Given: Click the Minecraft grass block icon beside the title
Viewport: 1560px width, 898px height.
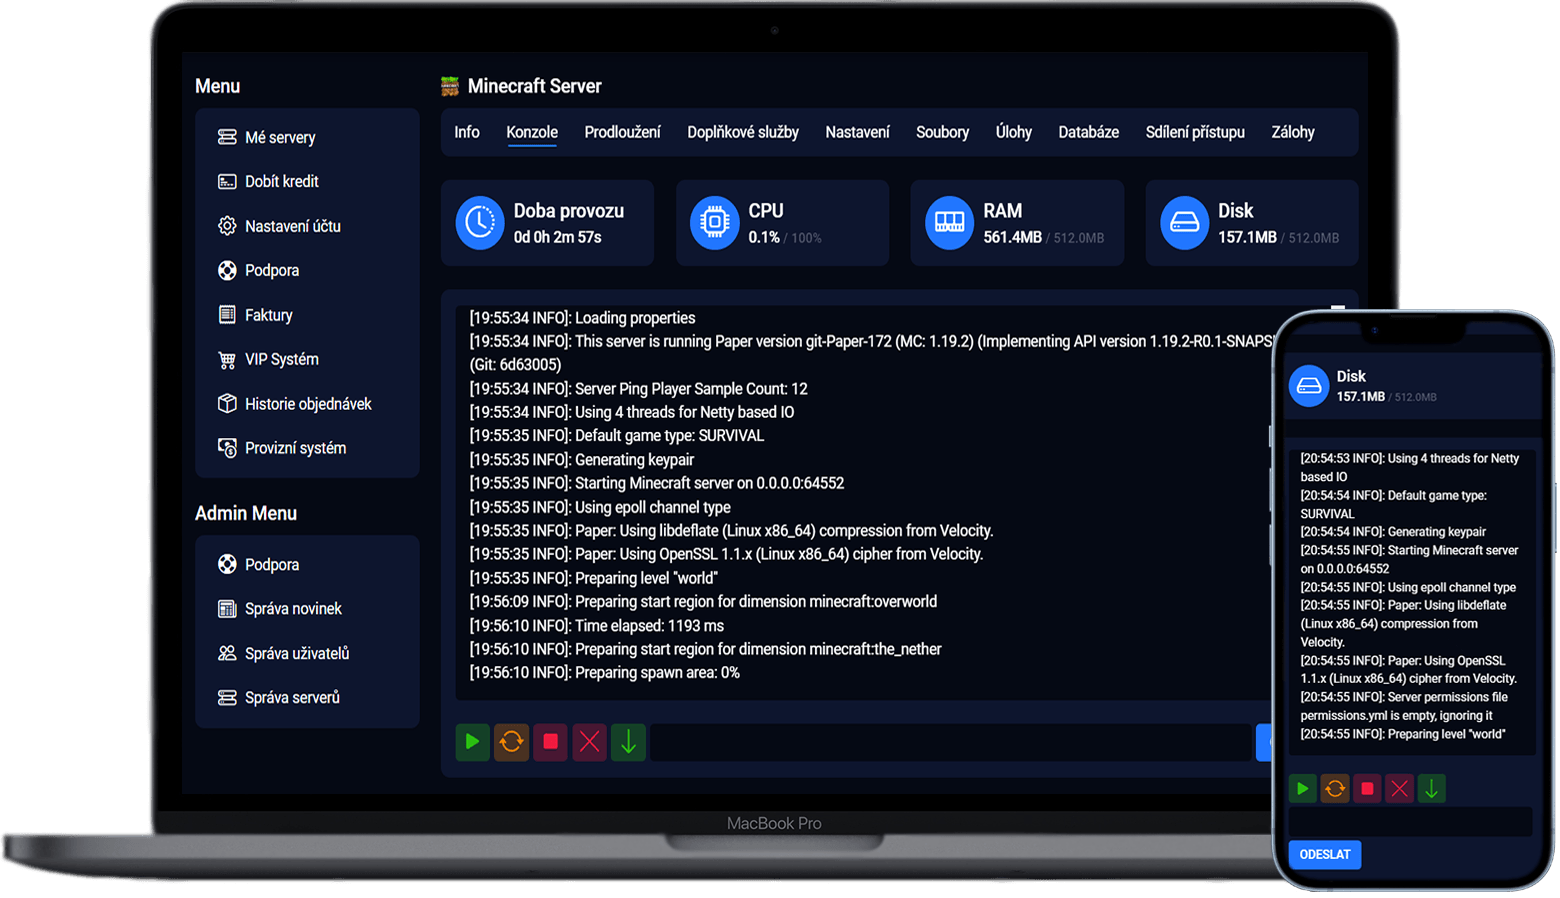Looking at the screenshot, I should pos(449,86).
